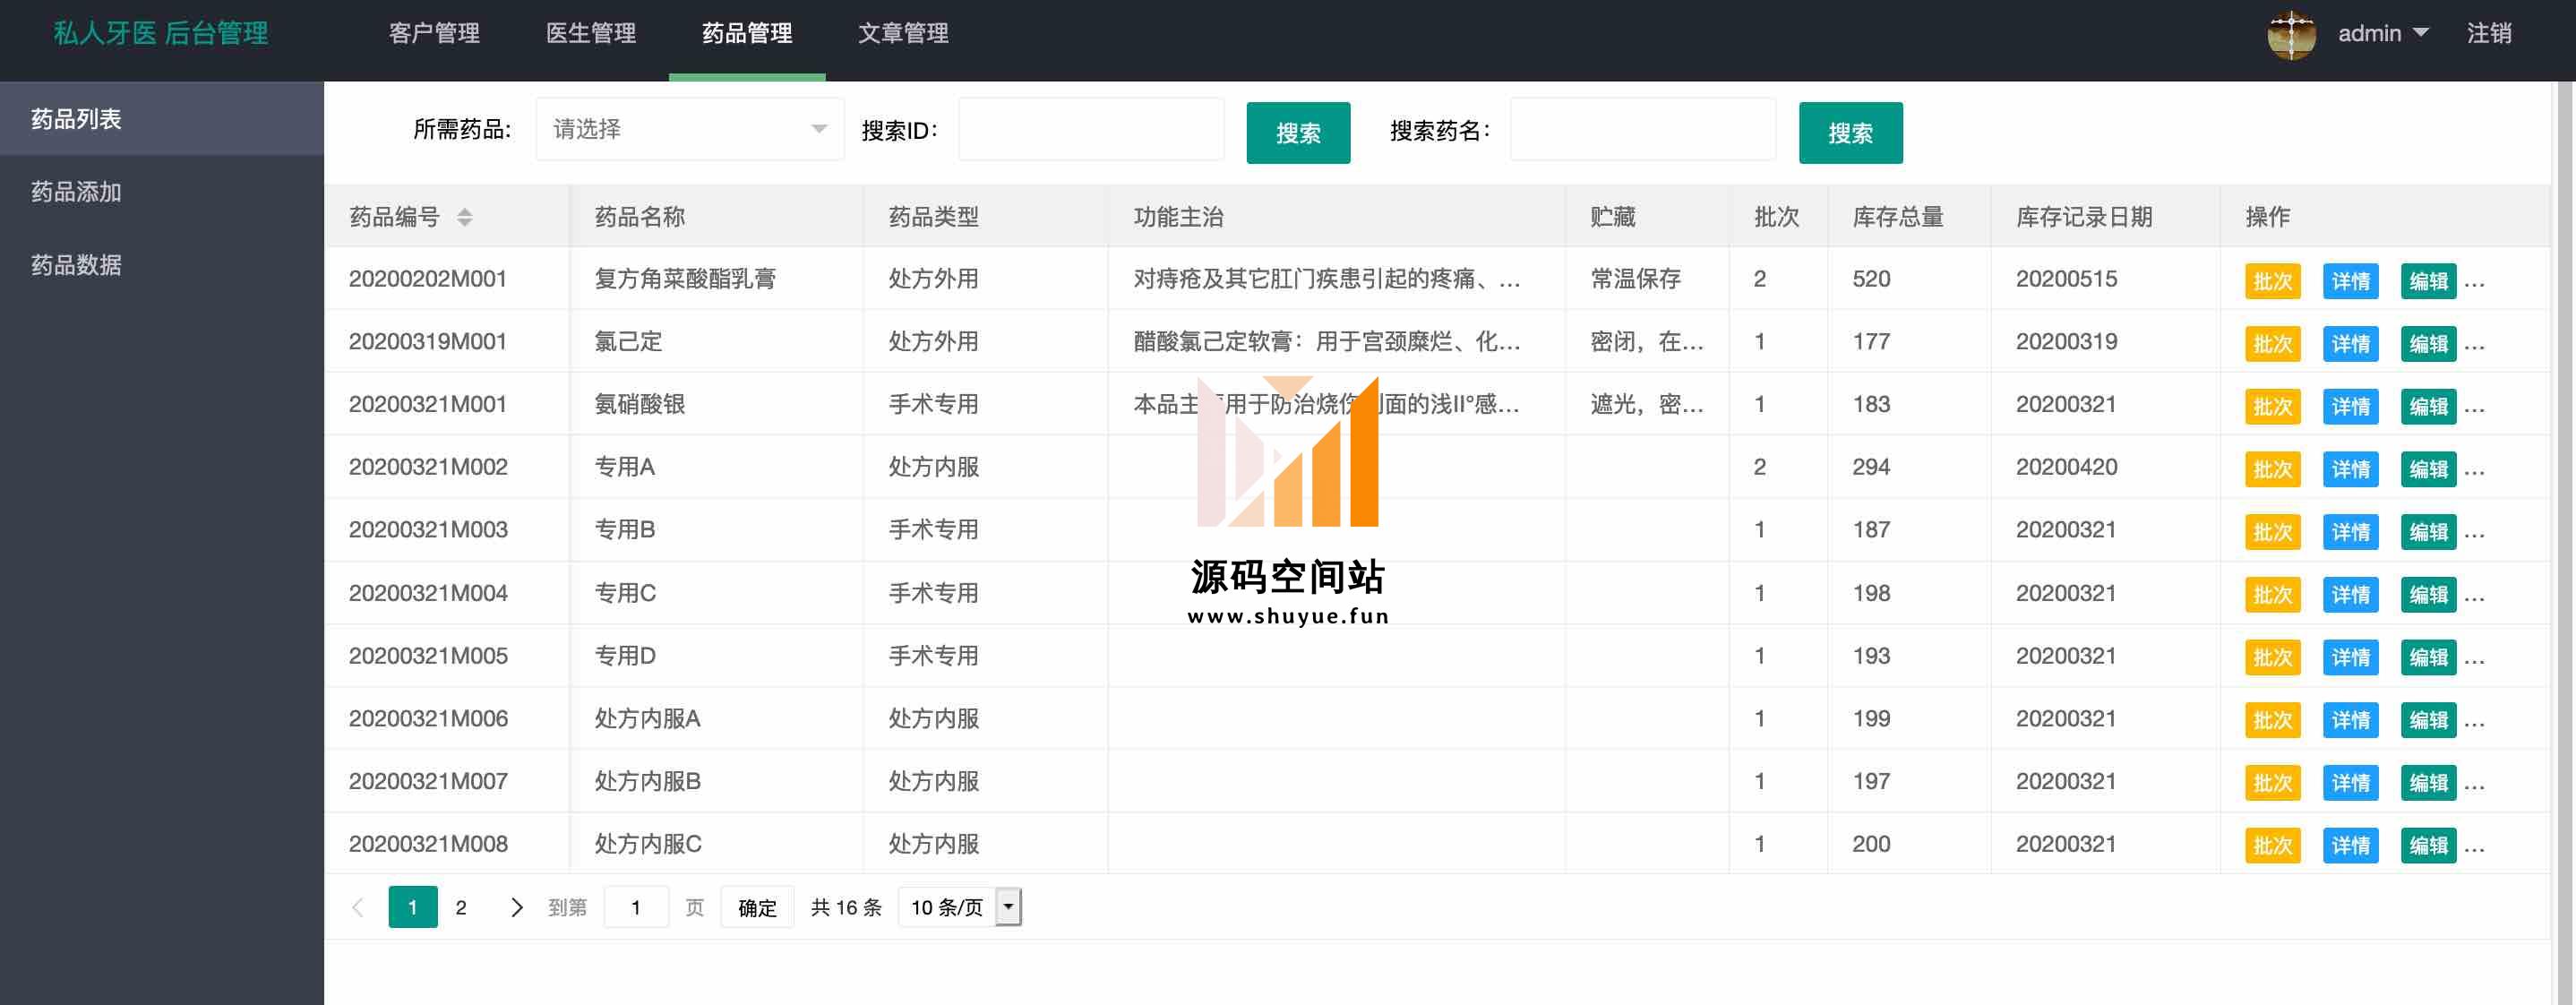This screenshot has height=1005, width=2576.
Task: Click 批次 for 专用A row
Action: coord(2272,469)
